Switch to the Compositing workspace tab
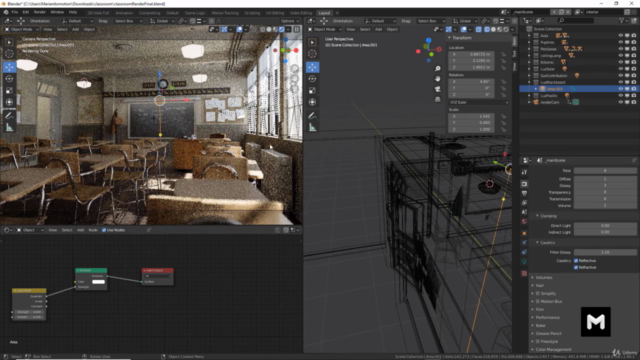Viewport: 640px width, 360px height. (x=149, y=13)
